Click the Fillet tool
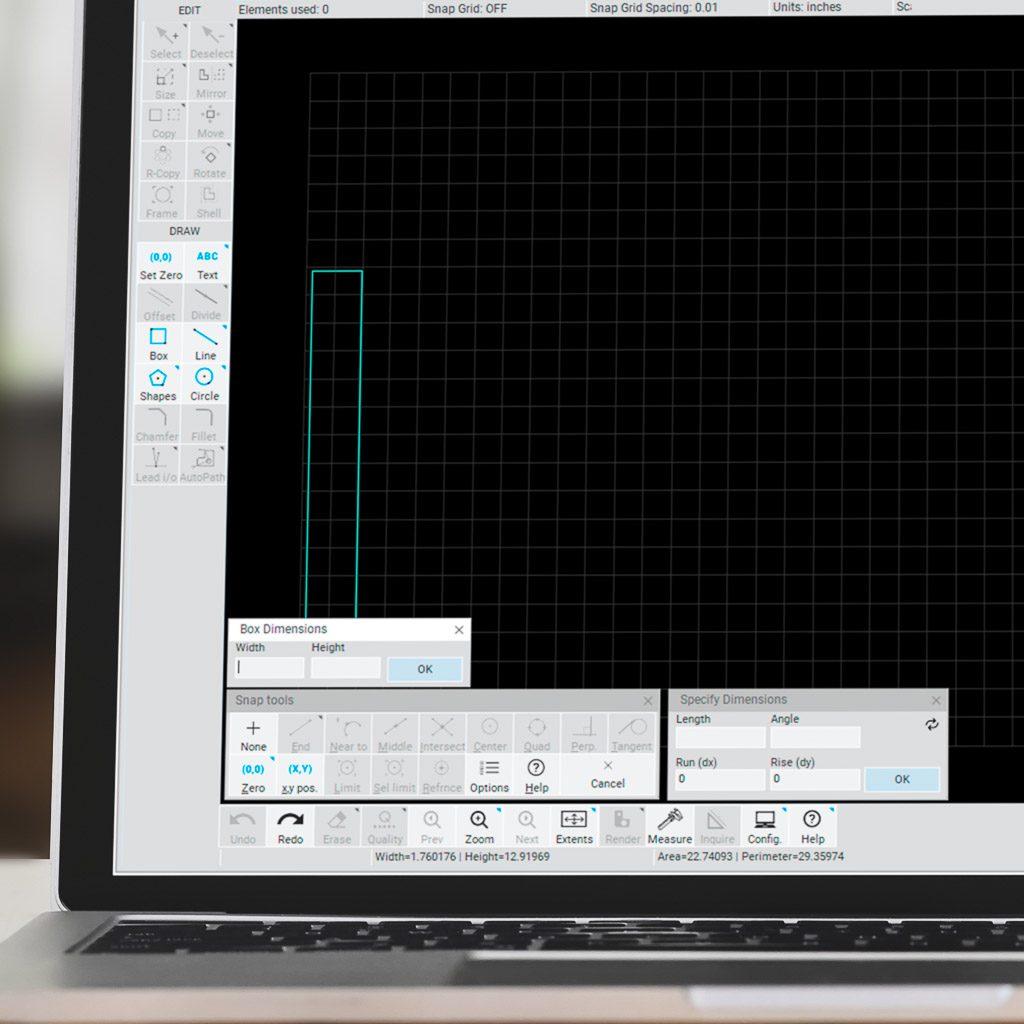 [x=204, y=424]
